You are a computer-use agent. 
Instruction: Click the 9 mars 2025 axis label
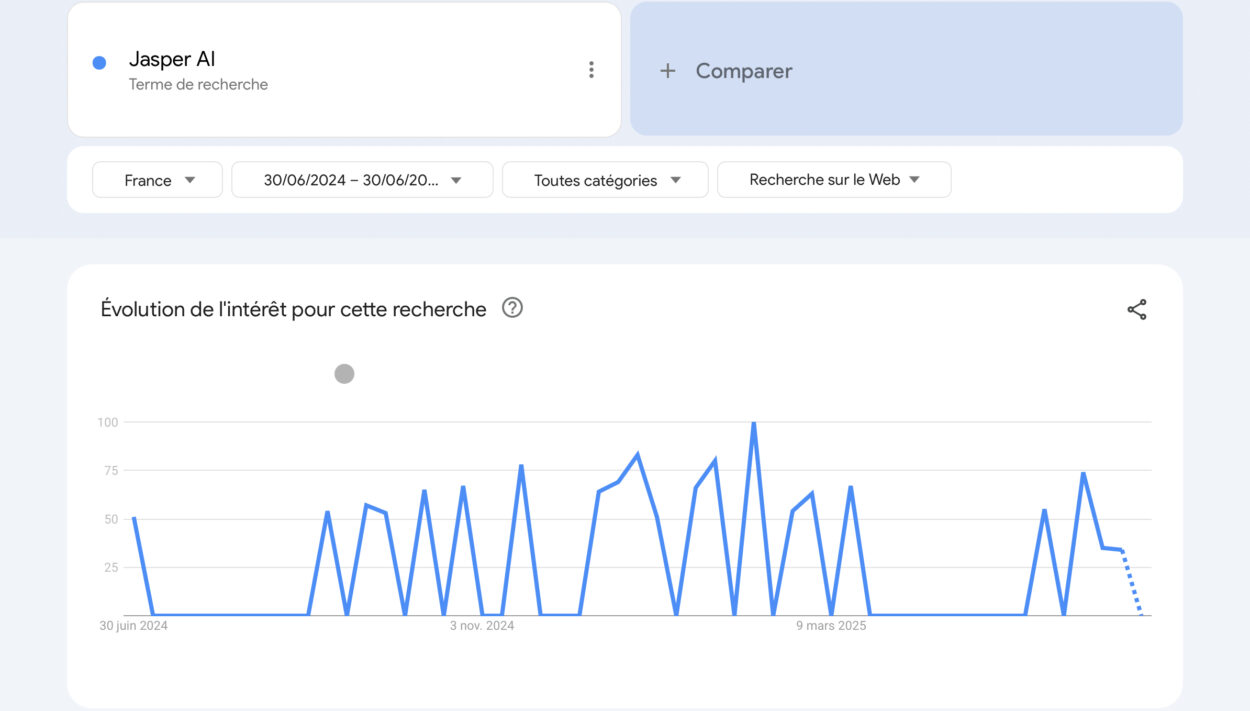tap(831, 626)
